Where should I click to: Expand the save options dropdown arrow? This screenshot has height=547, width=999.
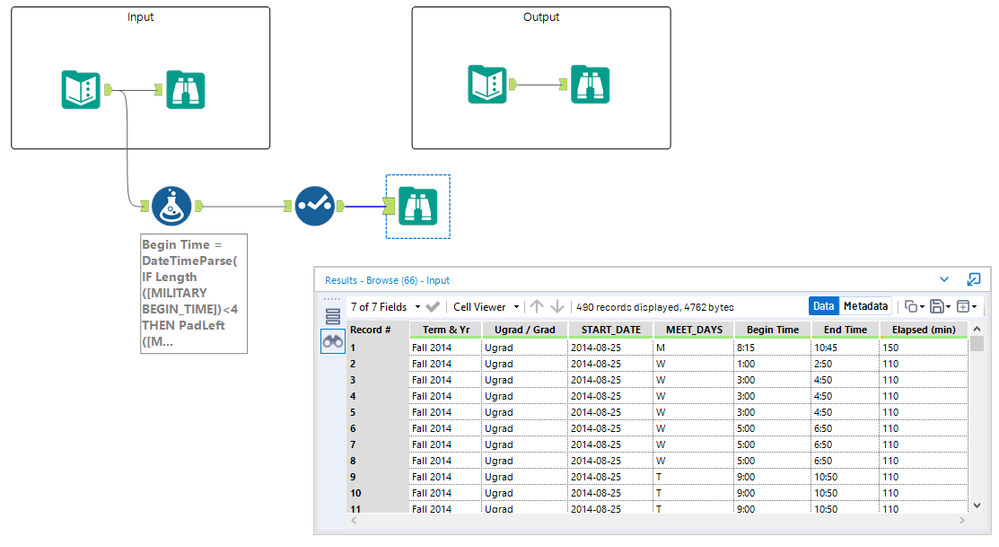click(x=948, y=308)
